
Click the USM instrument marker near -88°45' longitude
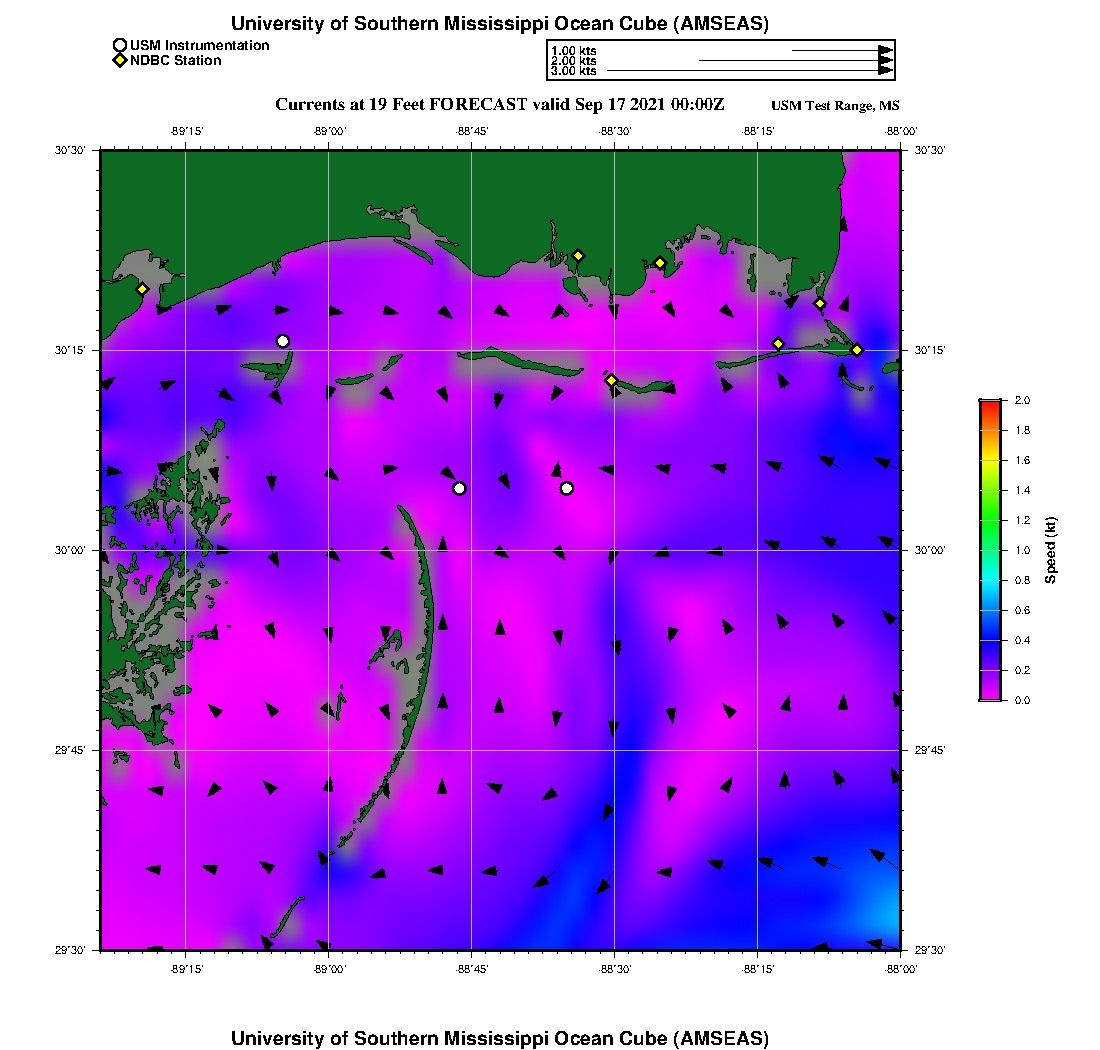tap(460, 488)
